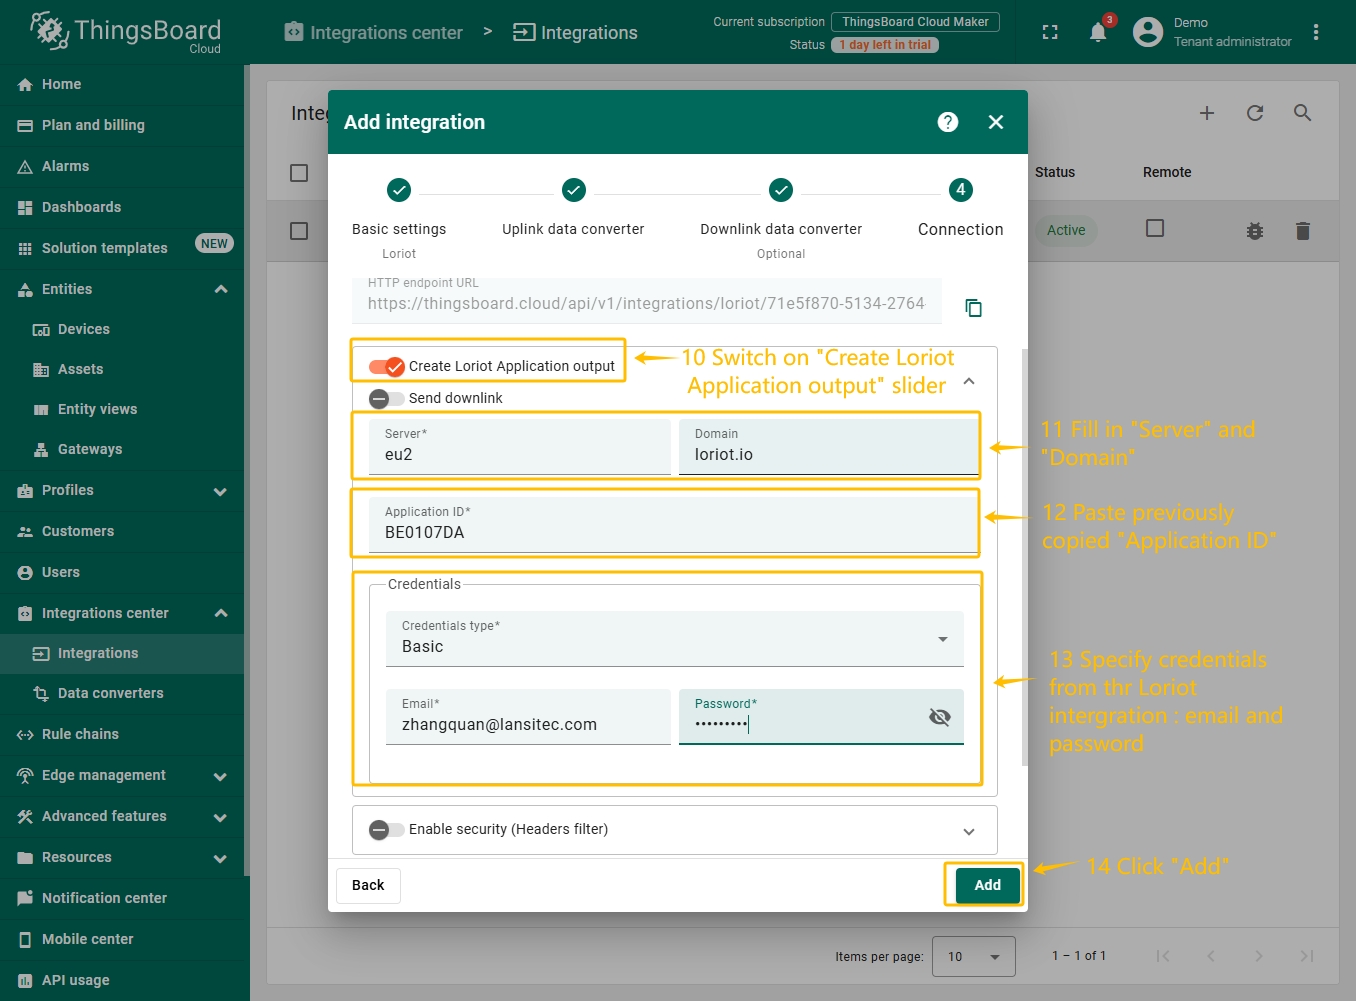Copy the HTTP endpoint URL
Viewport: 1356px width, 1001px height.
(x=973, y=307)
